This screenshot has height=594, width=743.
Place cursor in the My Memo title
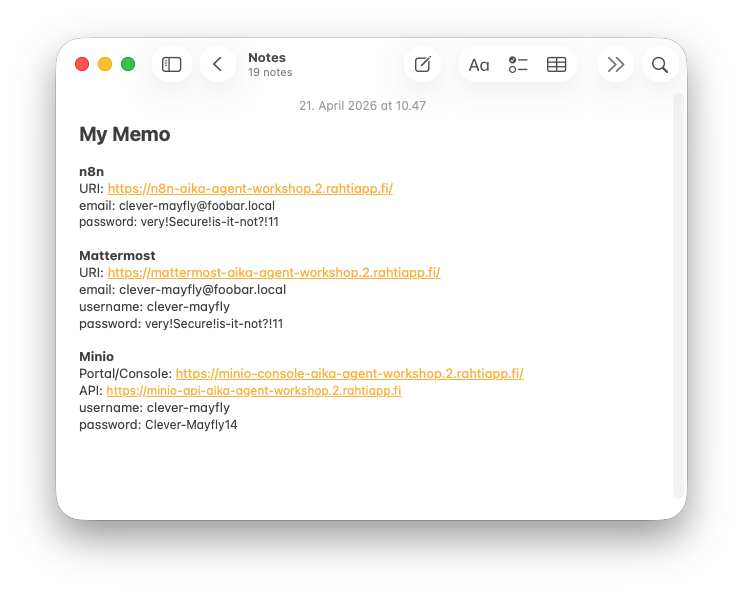click(125, 134)
